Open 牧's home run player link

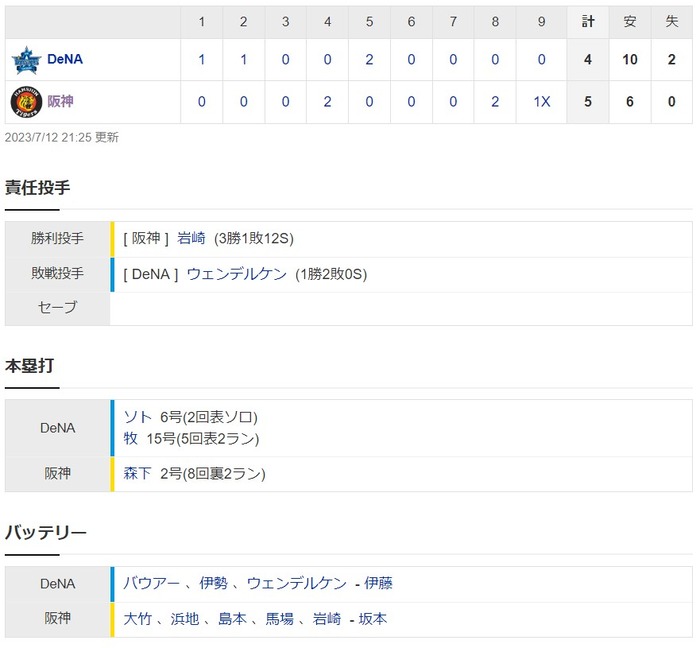(131, 439)
